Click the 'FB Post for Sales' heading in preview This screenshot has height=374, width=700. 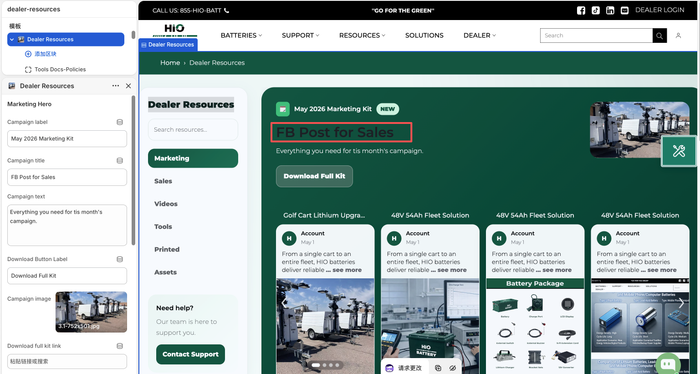pos(335,133)
